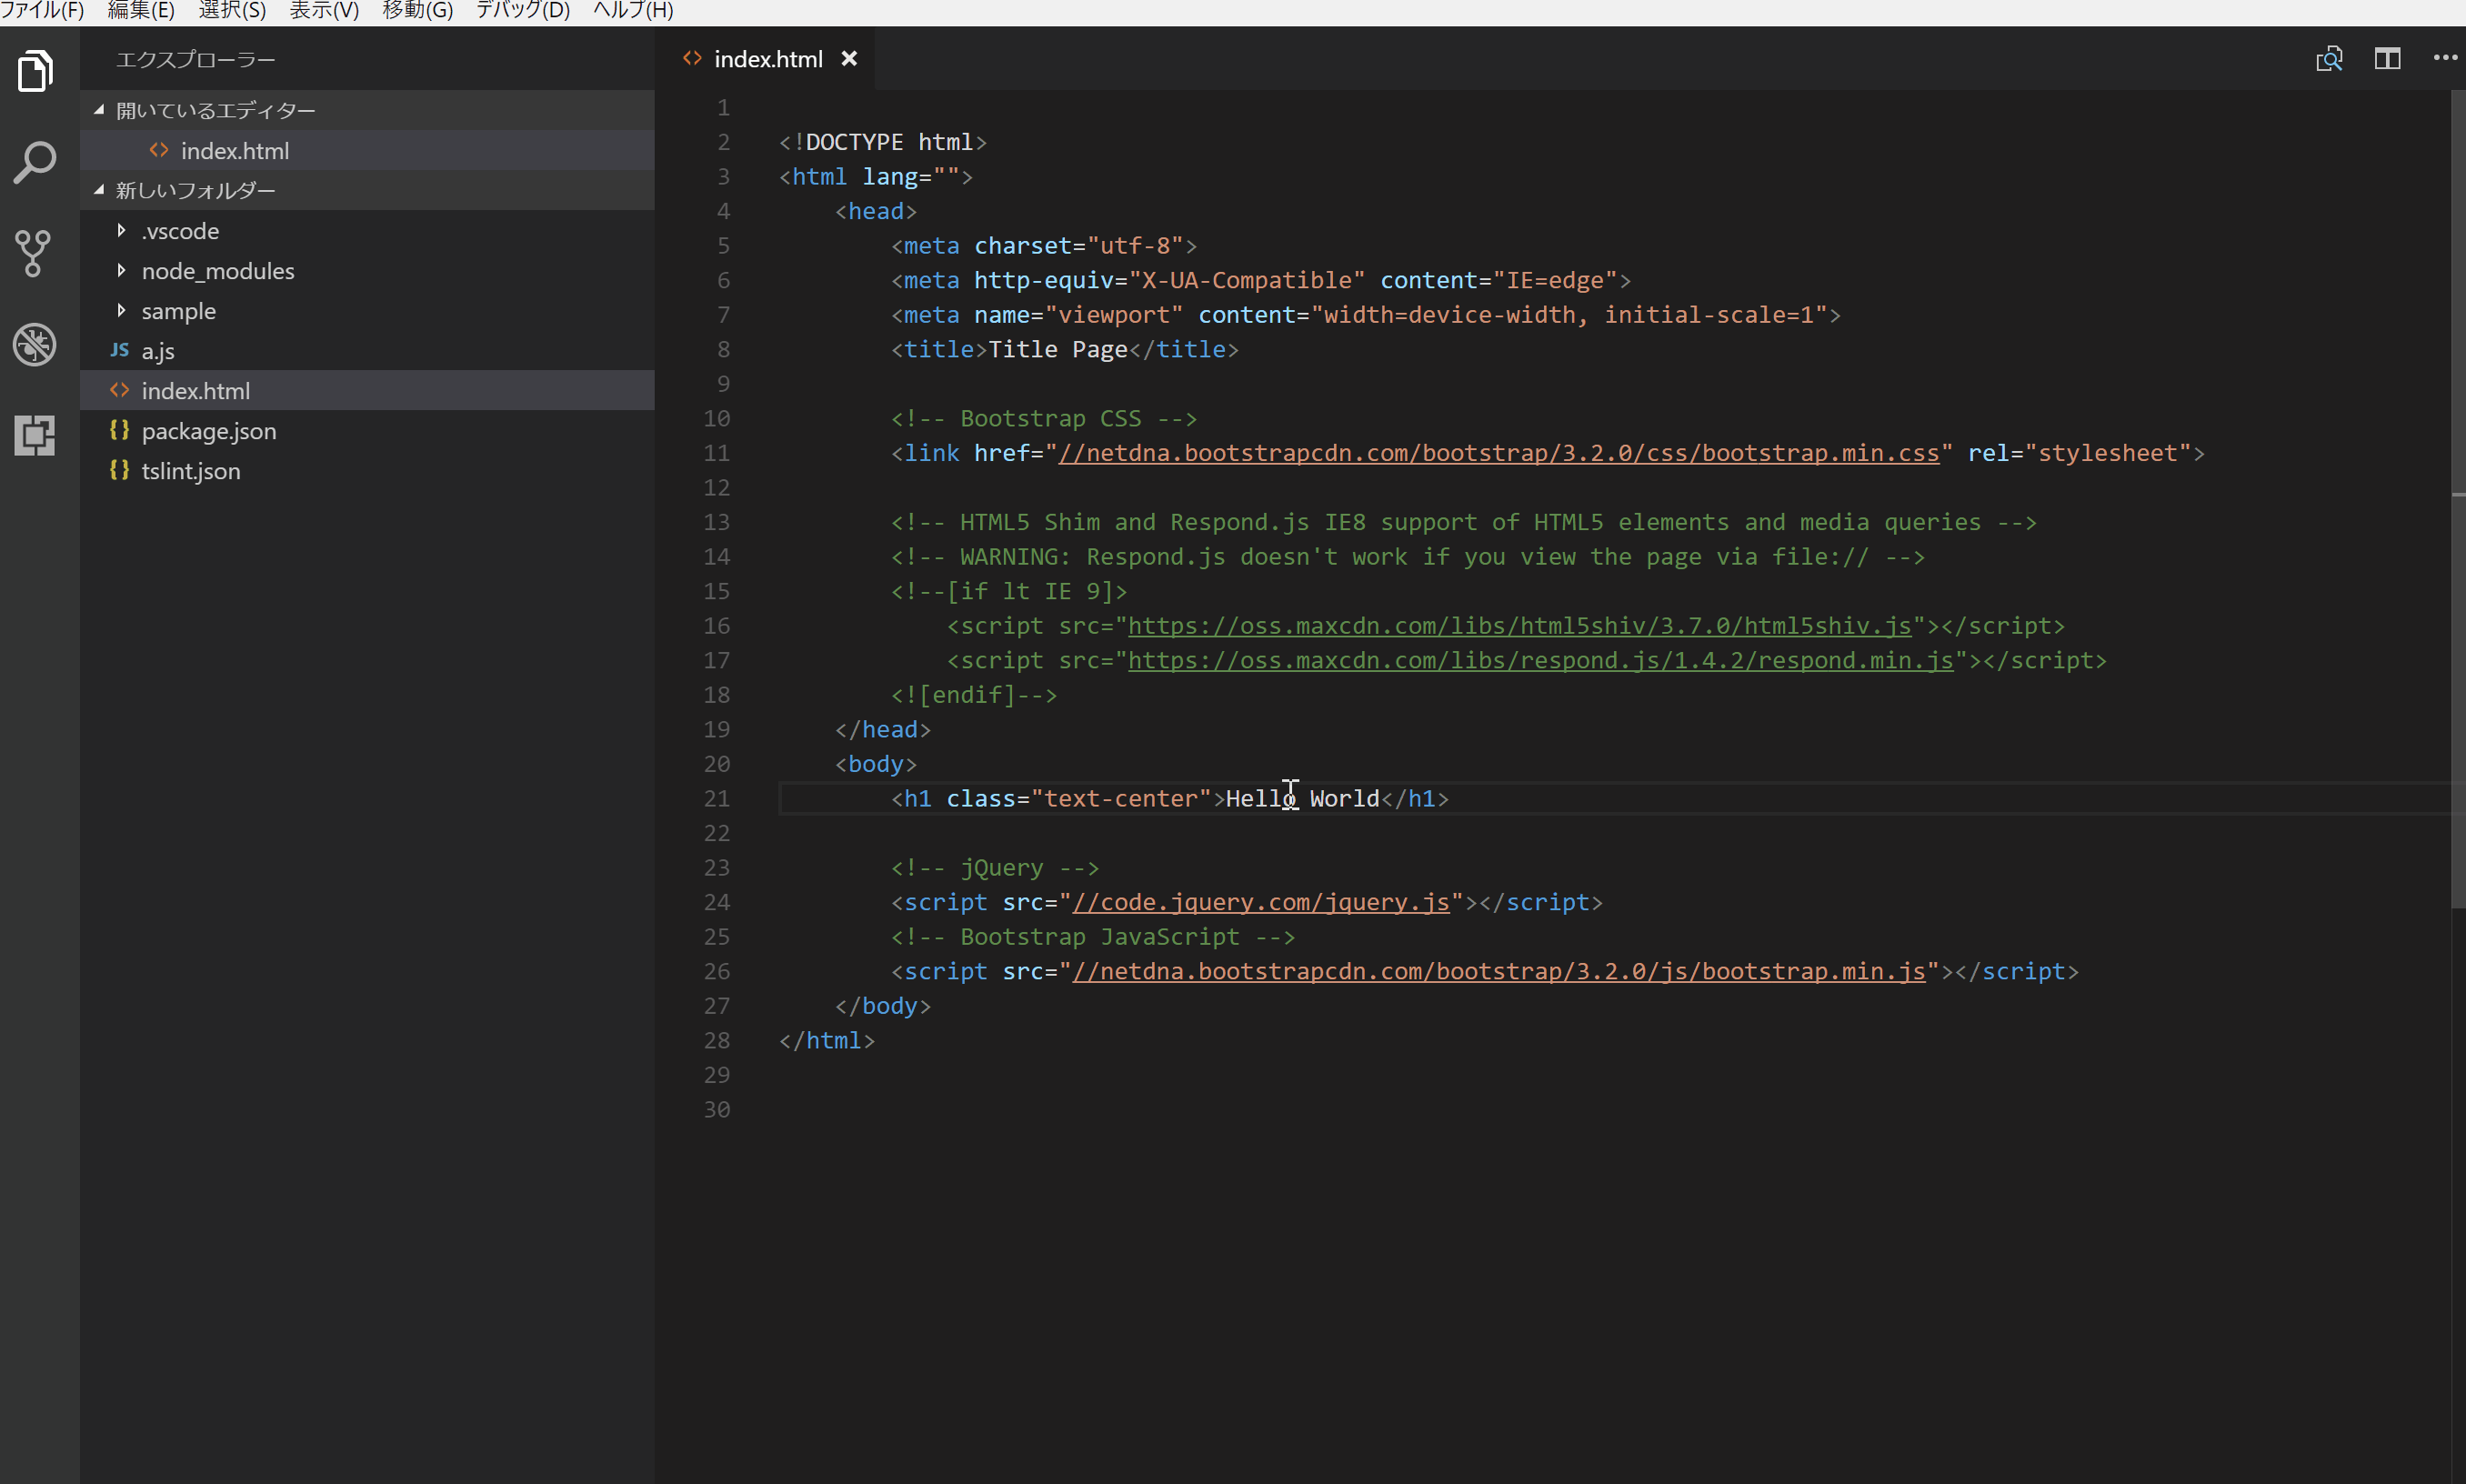The height and width of the screenshot is (1484, 2466).
Task: Split the editor with split icon
Action: point(2387,59)
